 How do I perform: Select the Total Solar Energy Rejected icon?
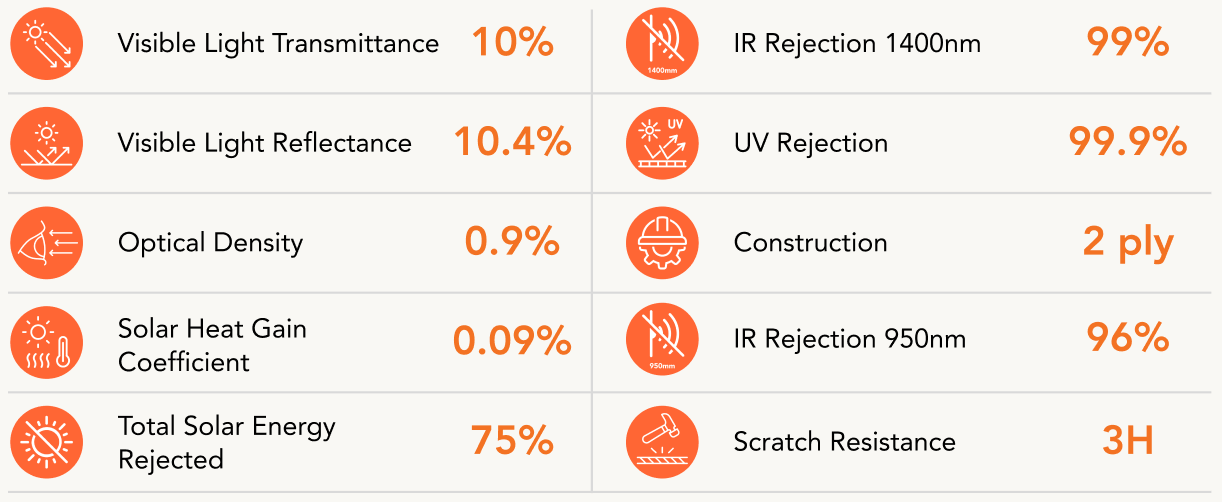coord(47,442)
